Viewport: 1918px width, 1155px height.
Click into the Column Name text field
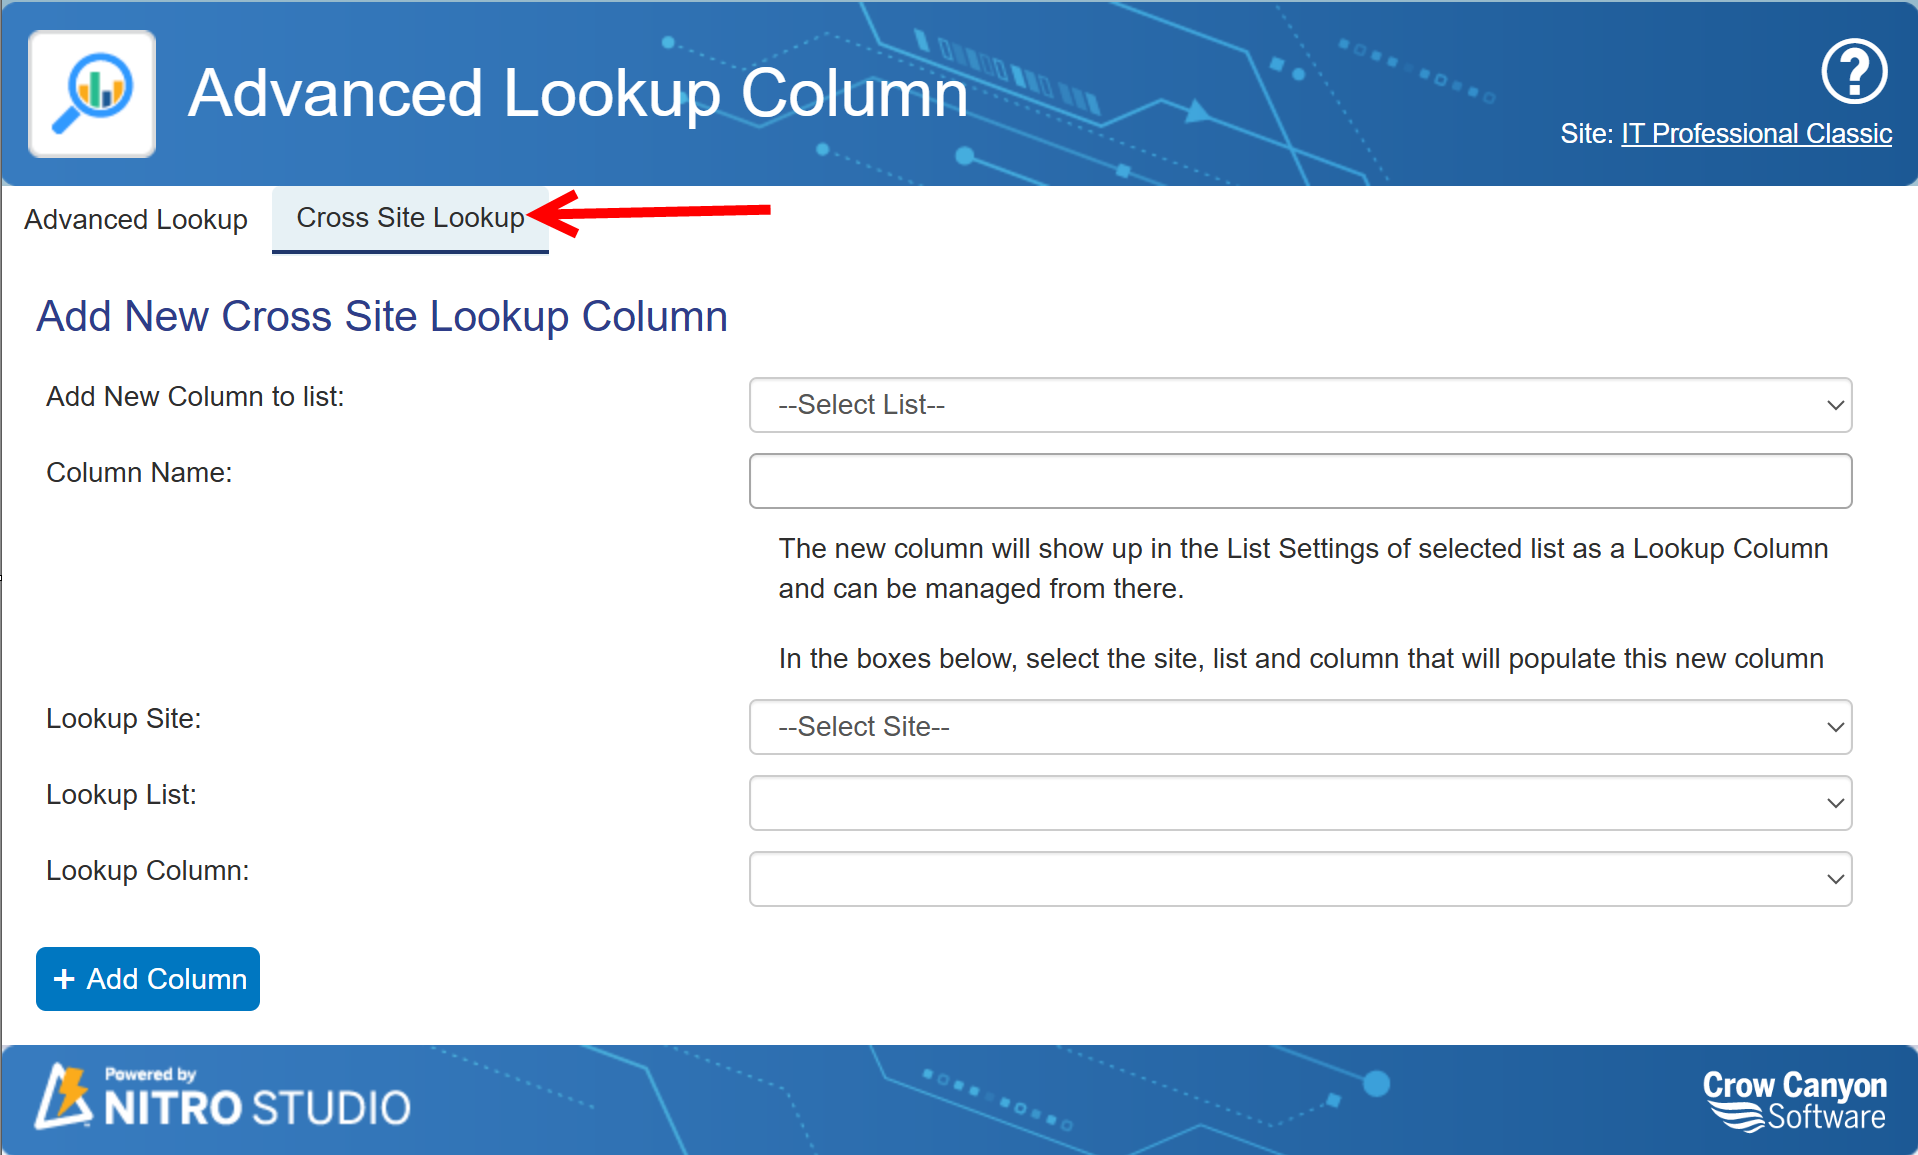1300,481
